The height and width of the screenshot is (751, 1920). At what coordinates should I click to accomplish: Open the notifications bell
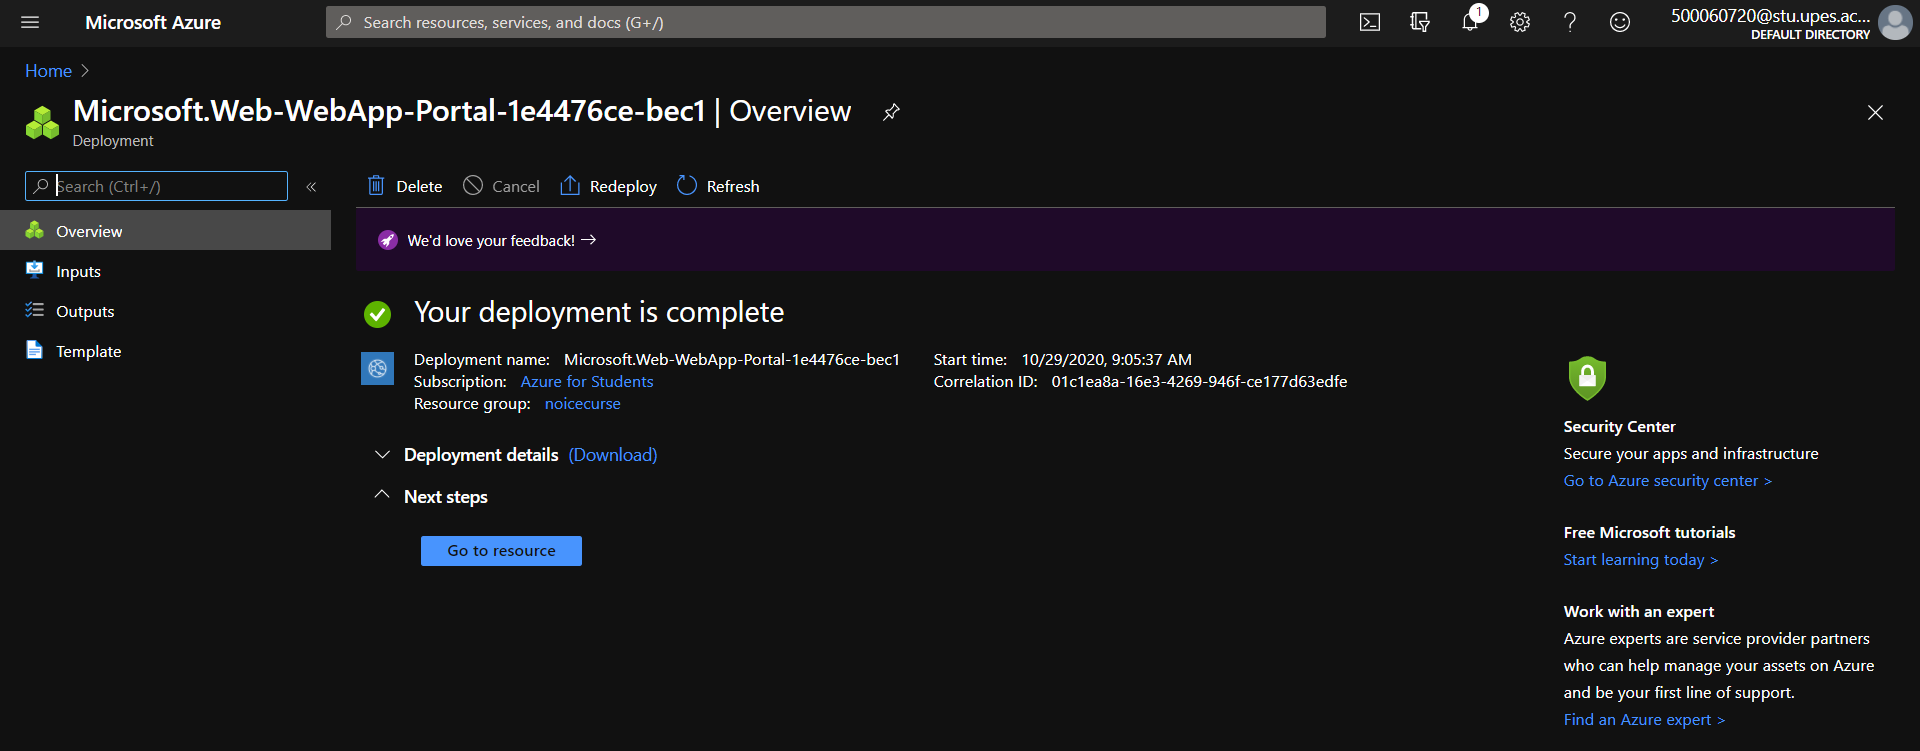click(1470, 22)
